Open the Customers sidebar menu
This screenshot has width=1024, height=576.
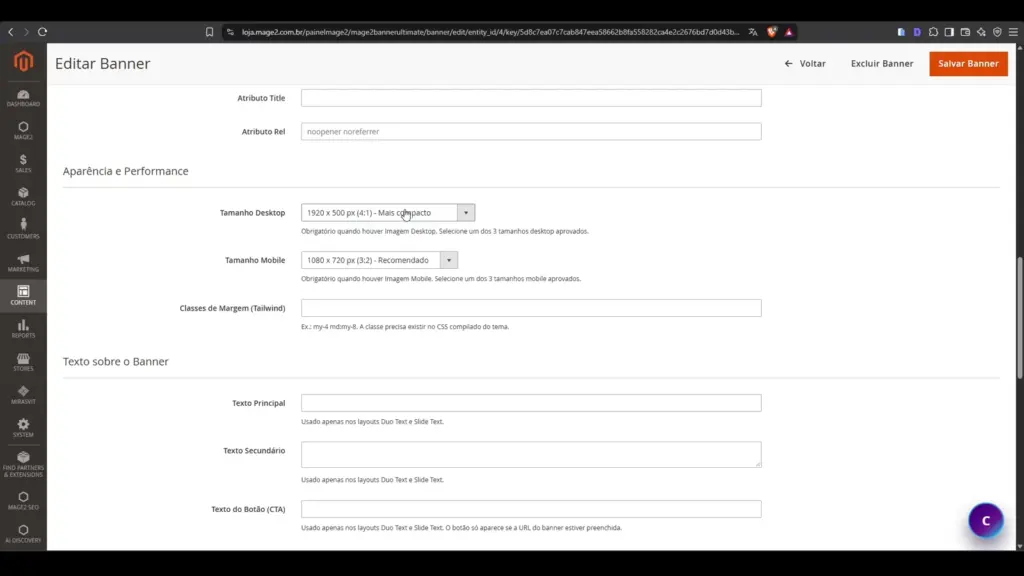point(23,229)
